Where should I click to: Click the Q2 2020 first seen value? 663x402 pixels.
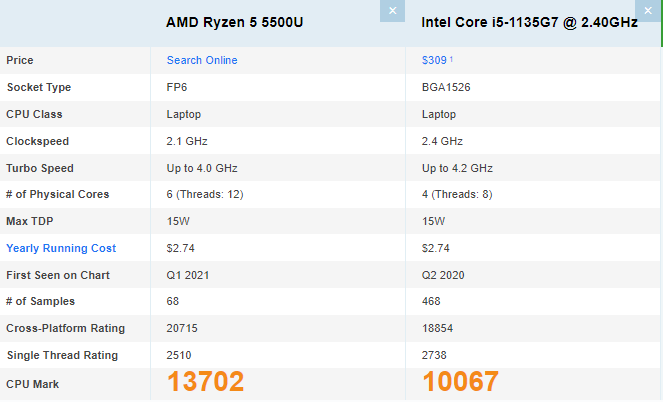443,276
